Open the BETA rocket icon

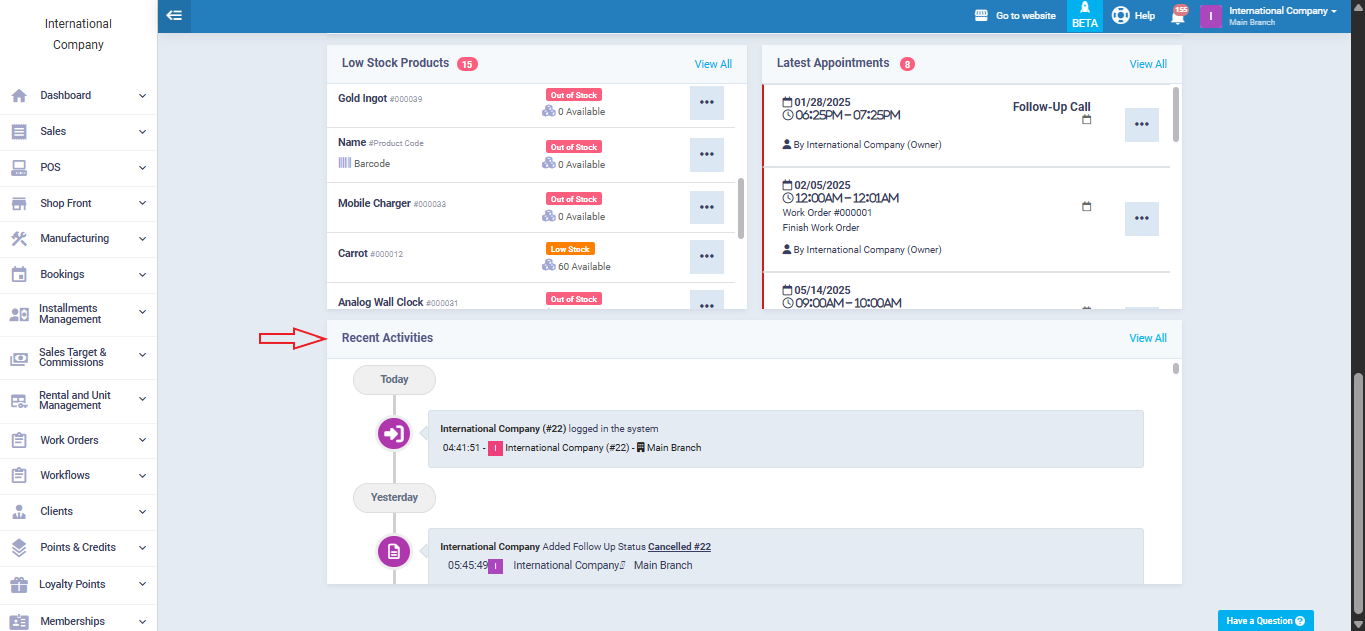pos(1084,15)
